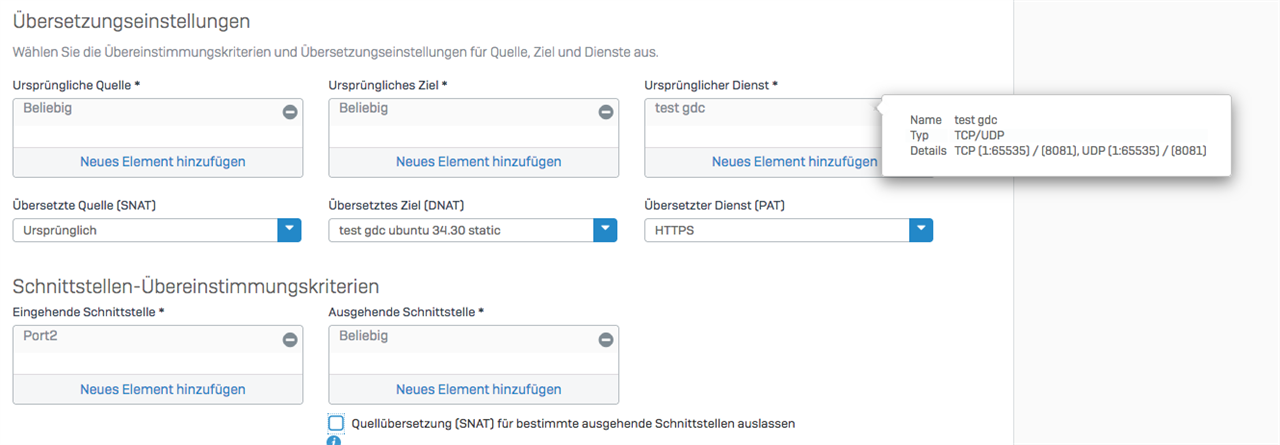The height and width of the screenshot is (445, 1280).
Task: Expand the Übersetztes Ziel (DNAT) dropdown
Action: (605, 230)
